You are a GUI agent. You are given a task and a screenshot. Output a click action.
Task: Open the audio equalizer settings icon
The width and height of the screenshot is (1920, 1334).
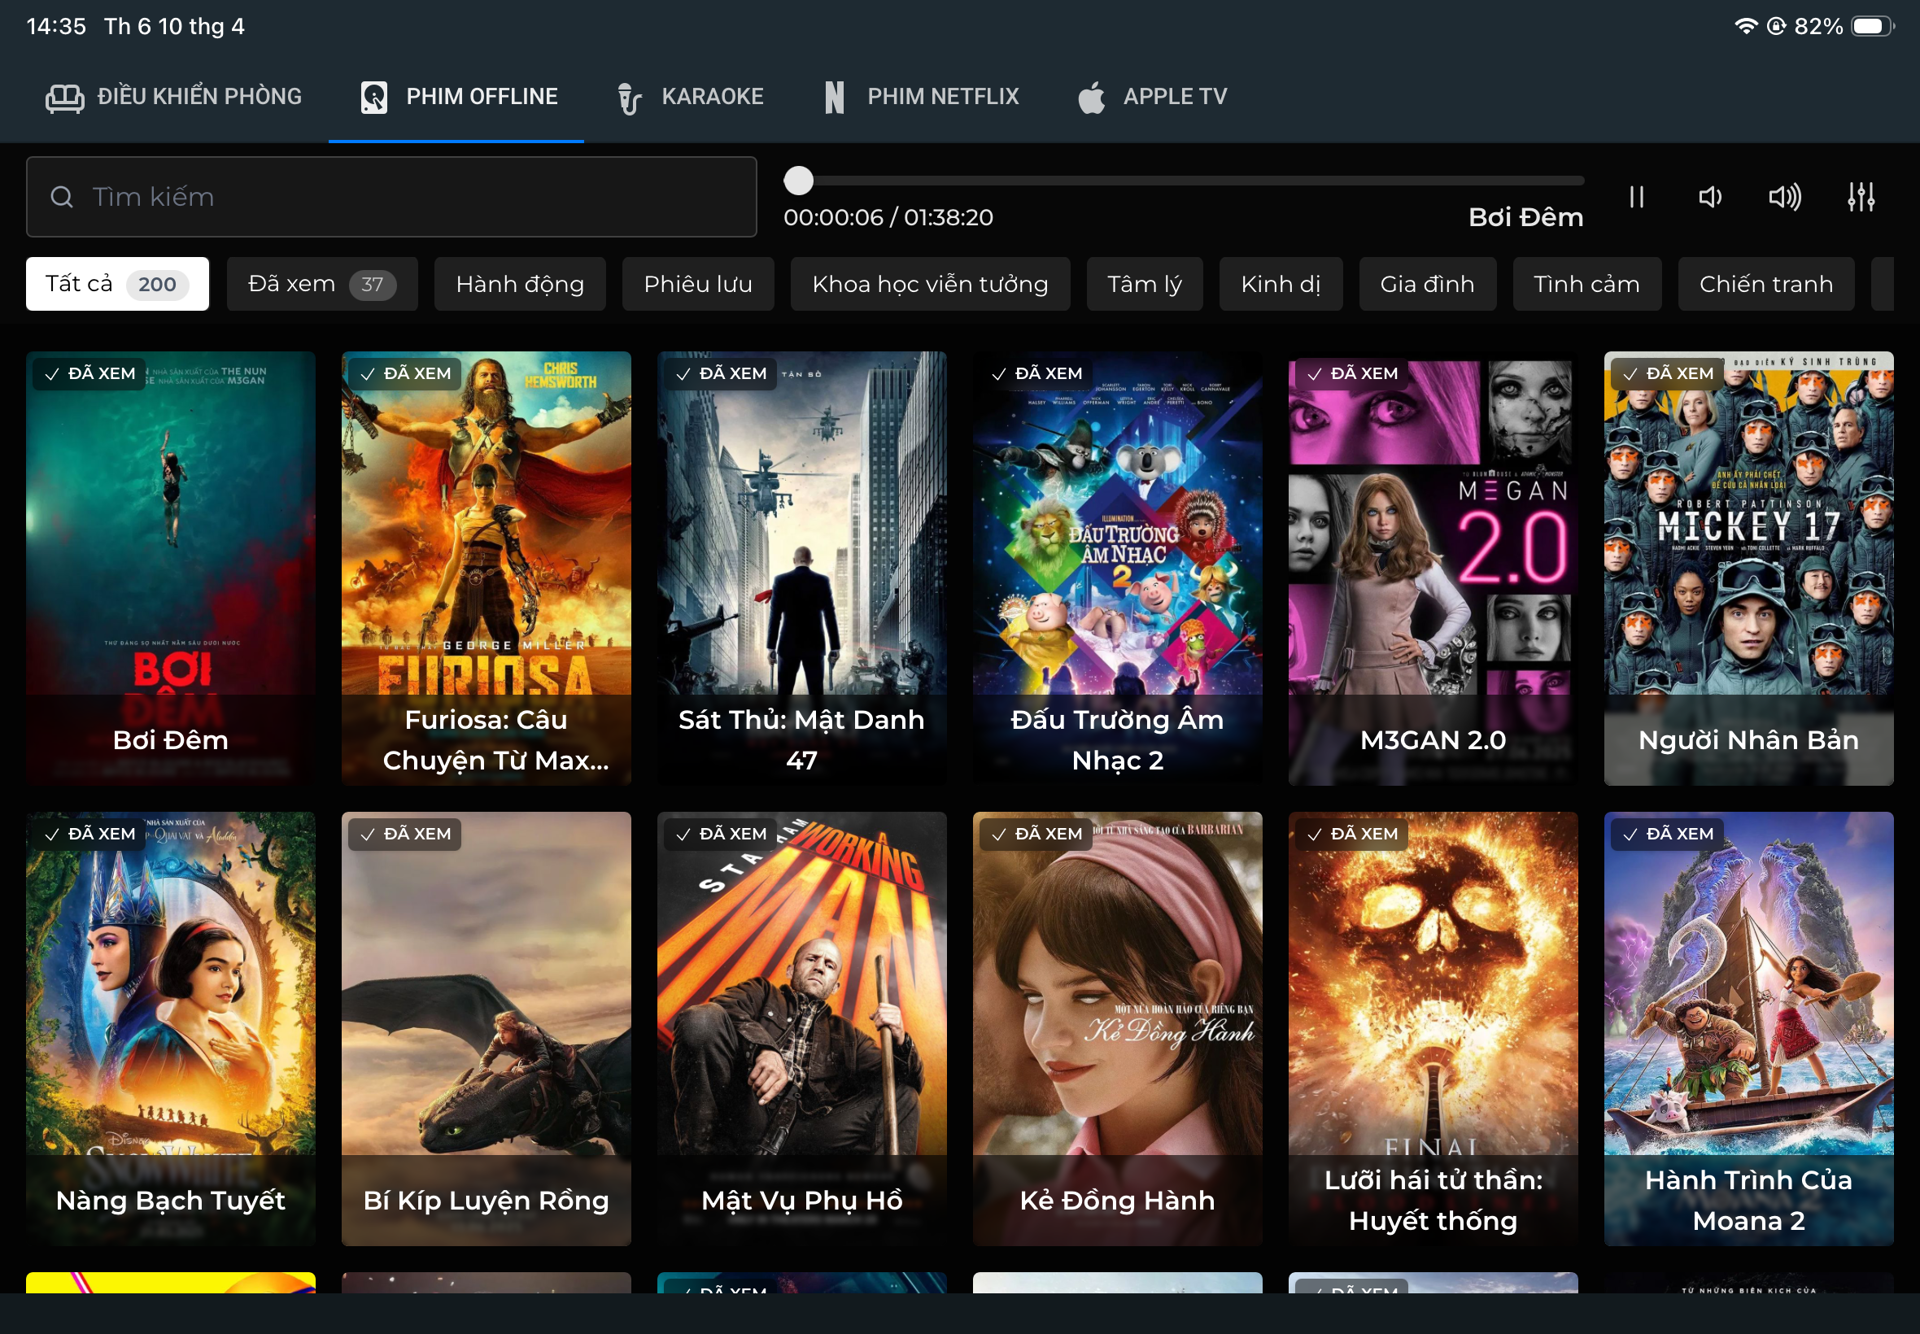[1860, 197]
